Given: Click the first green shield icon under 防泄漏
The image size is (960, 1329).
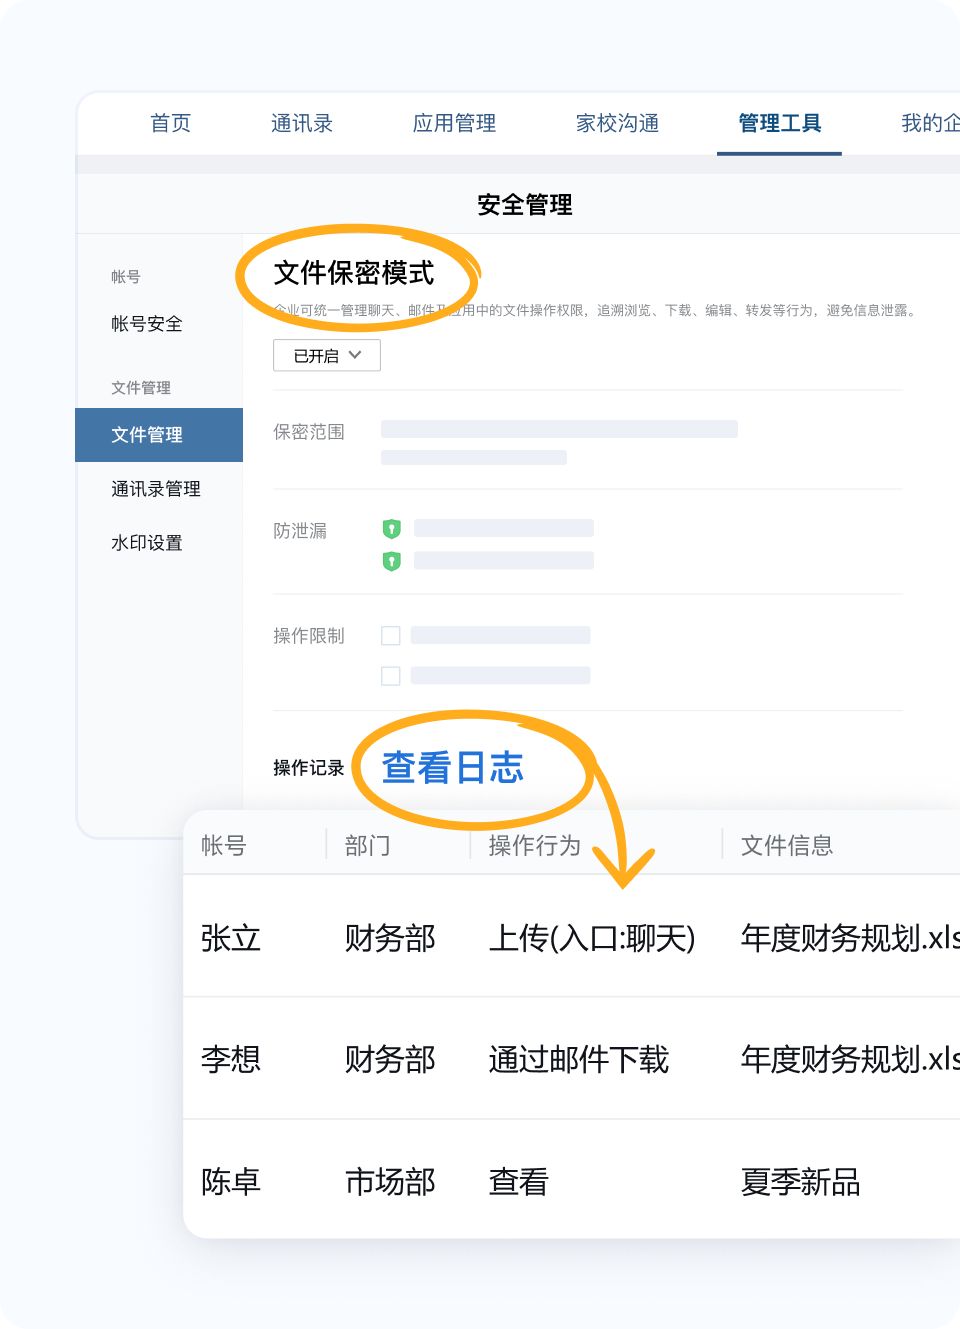Looking at the screenshot, I should (391, 527).
